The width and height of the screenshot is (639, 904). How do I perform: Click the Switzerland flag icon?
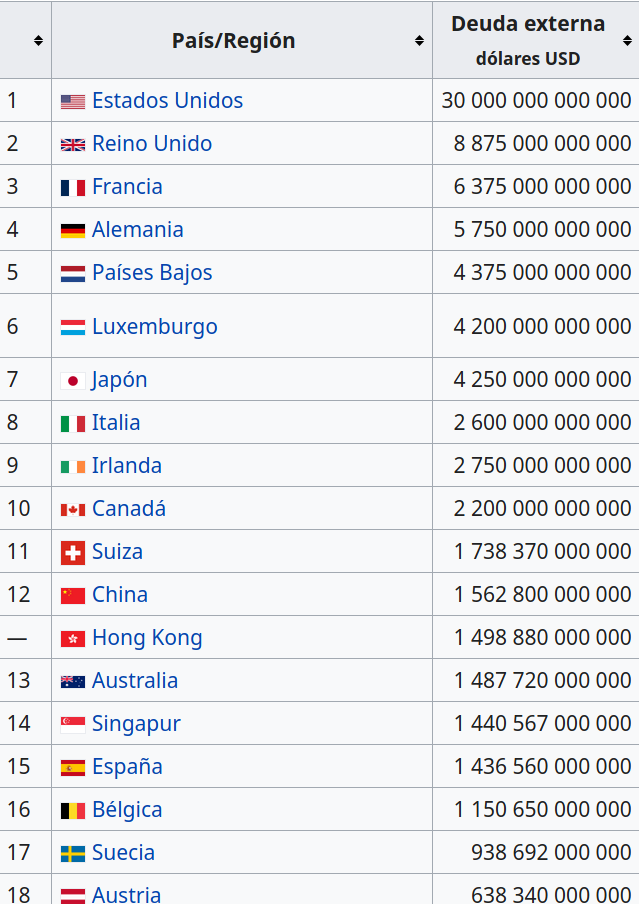72,552
